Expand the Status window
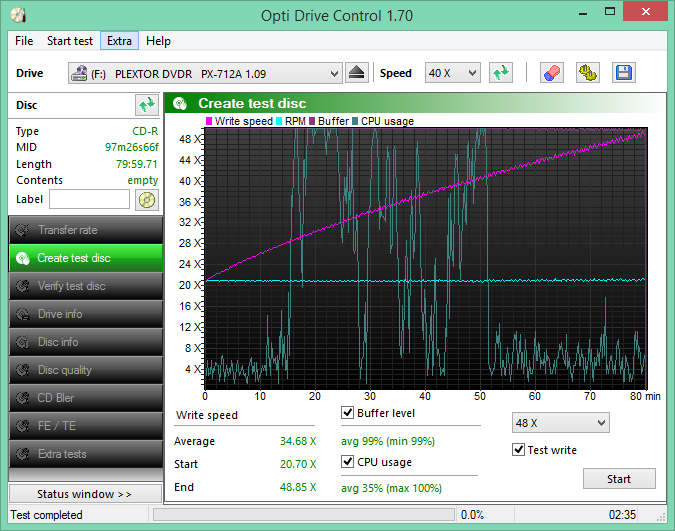 [x=85, y=494]
